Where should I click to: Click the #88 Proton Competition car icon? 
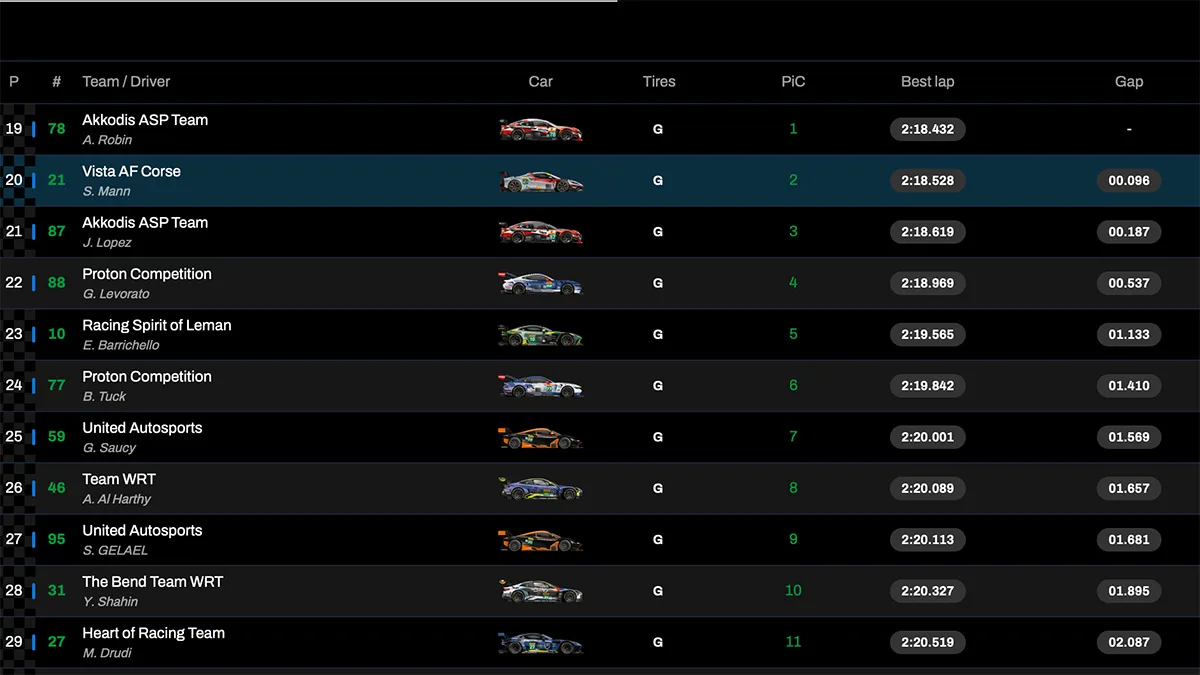click(x=540, y=284)
